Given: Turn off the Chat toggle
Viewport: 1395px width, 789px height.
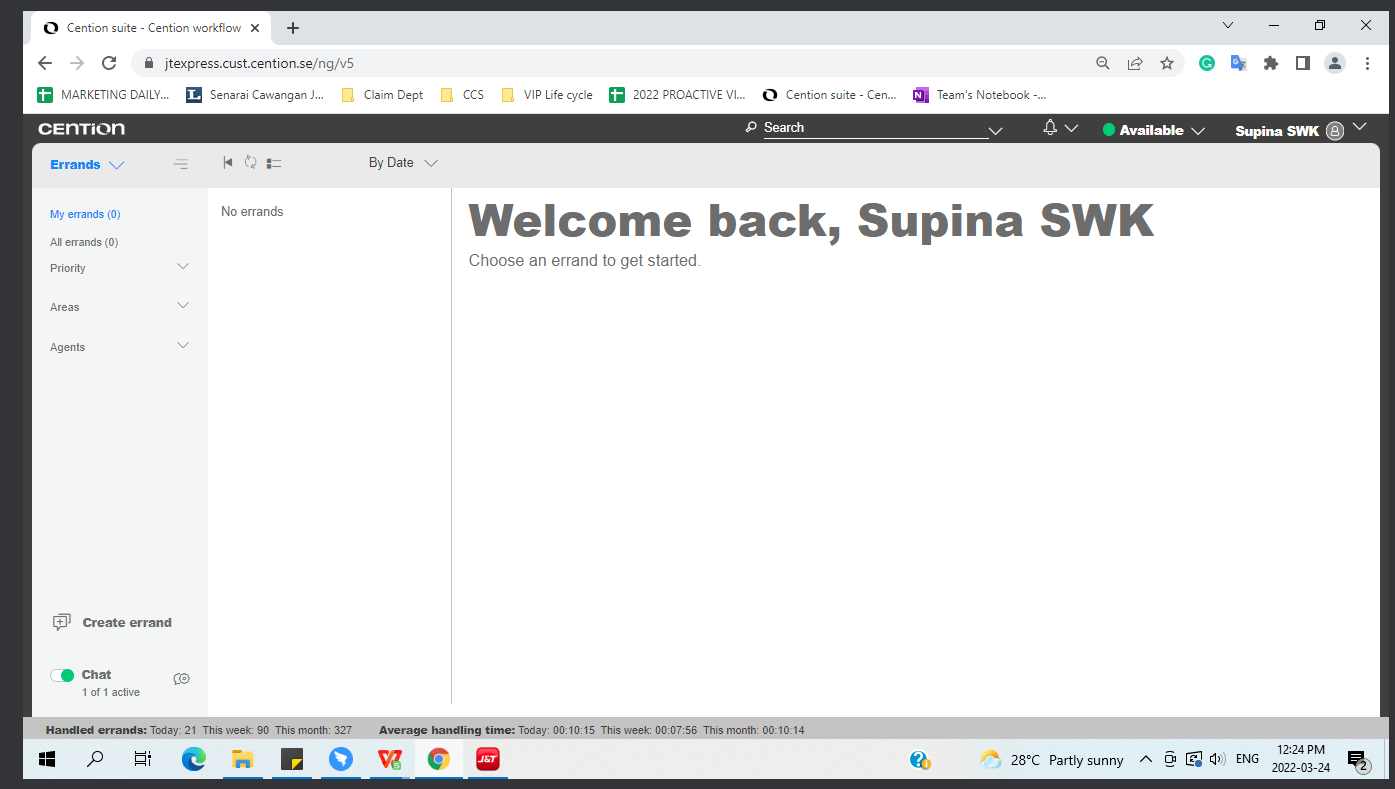Looking at the screenshot, I should [62, 675].
